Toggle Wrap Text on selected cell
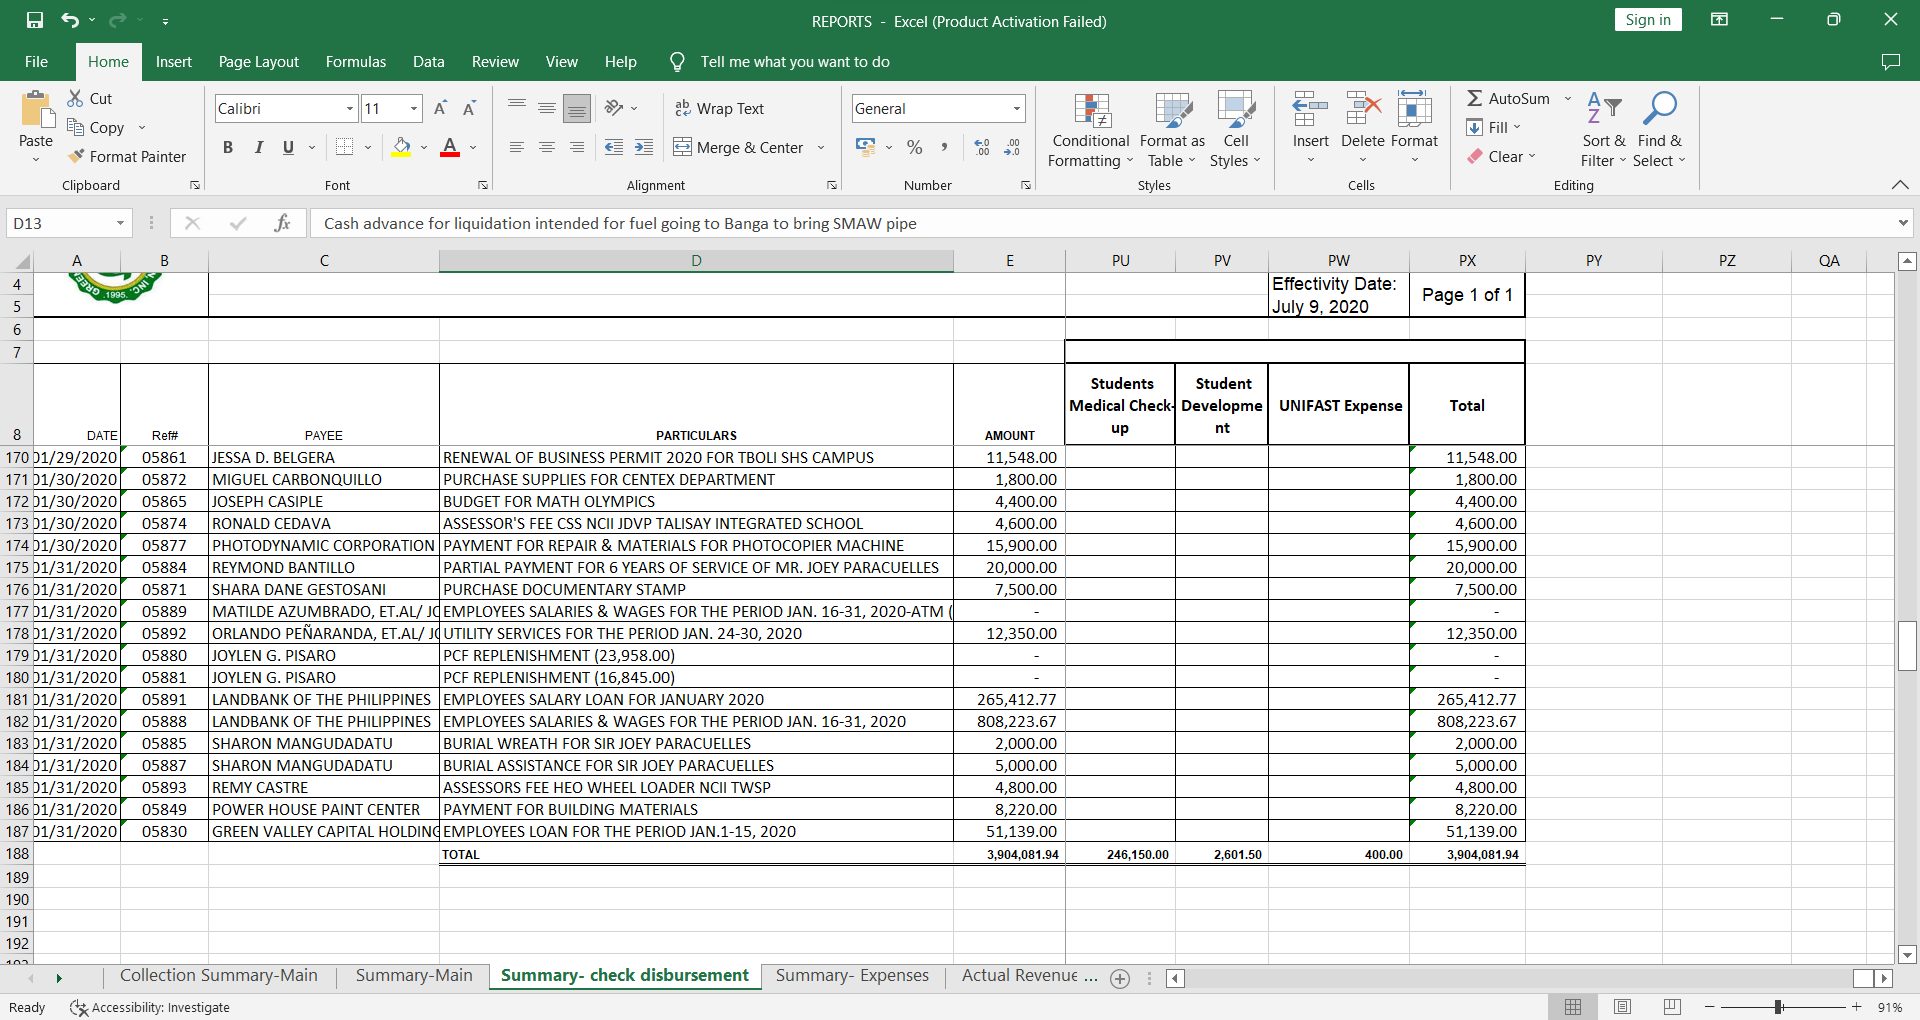 point(719,108)
